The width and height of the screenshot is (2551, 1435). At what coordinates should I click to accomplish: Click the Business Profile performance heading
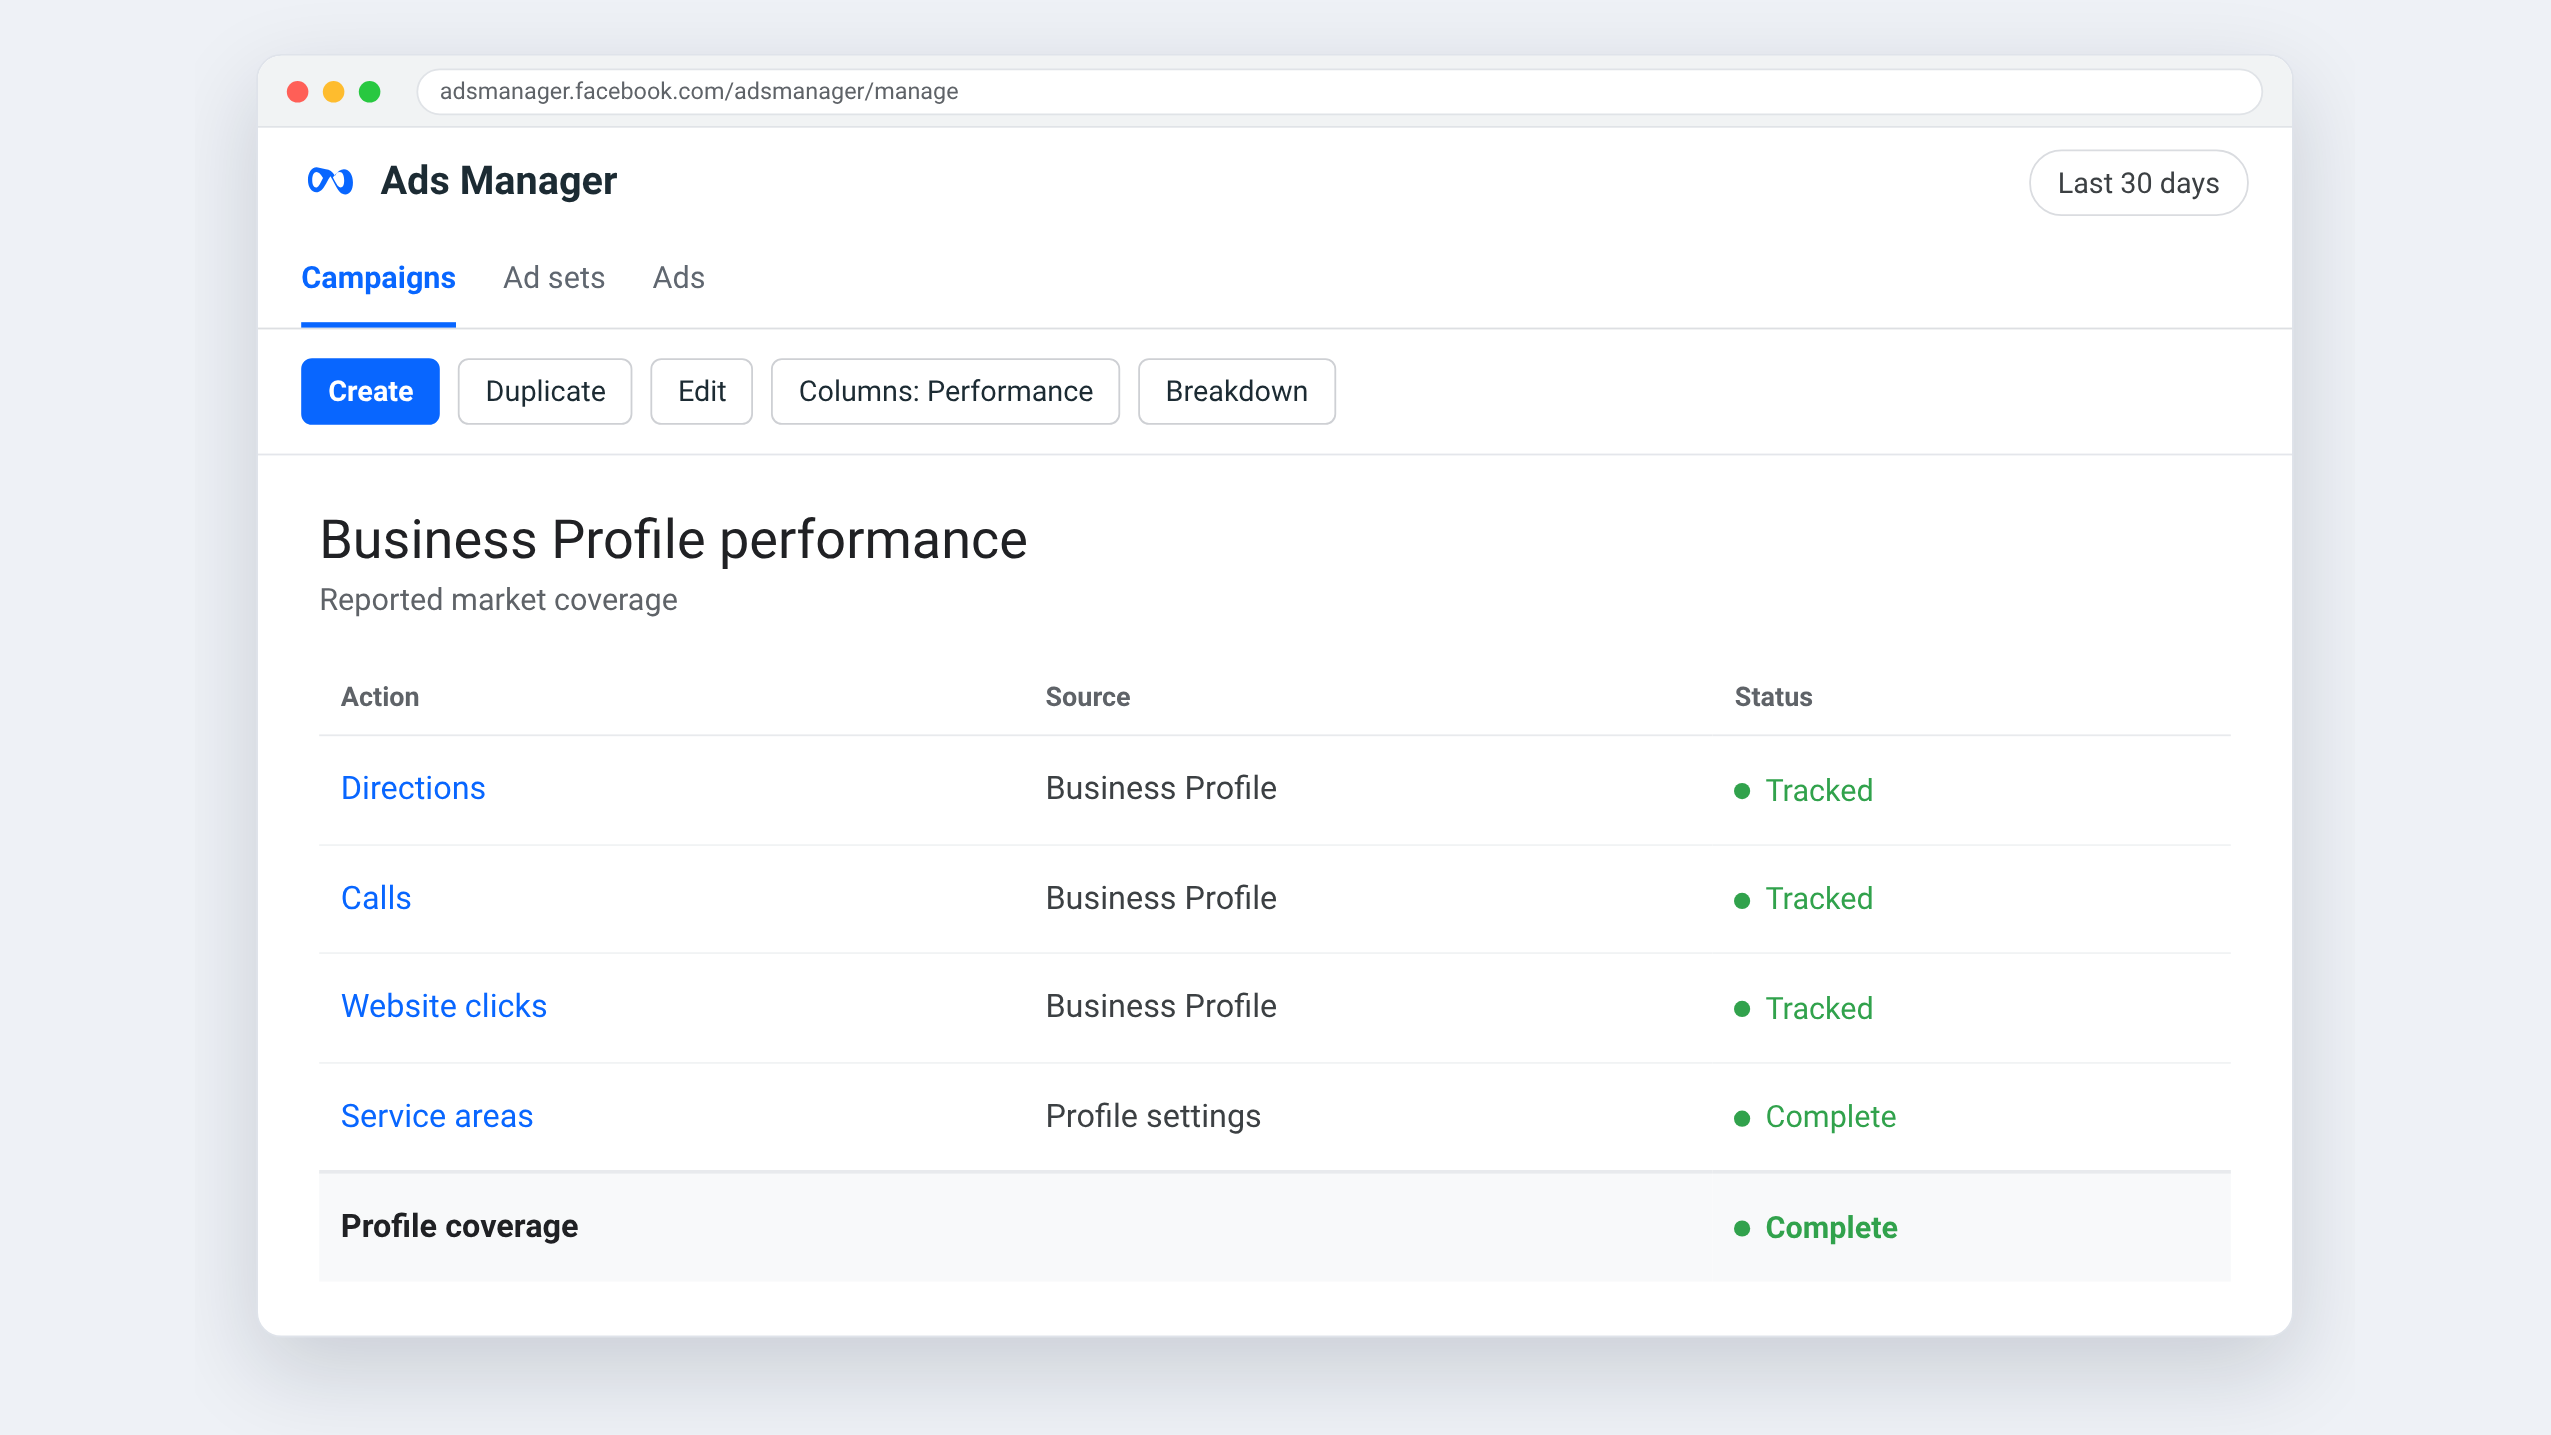(673, 540)
